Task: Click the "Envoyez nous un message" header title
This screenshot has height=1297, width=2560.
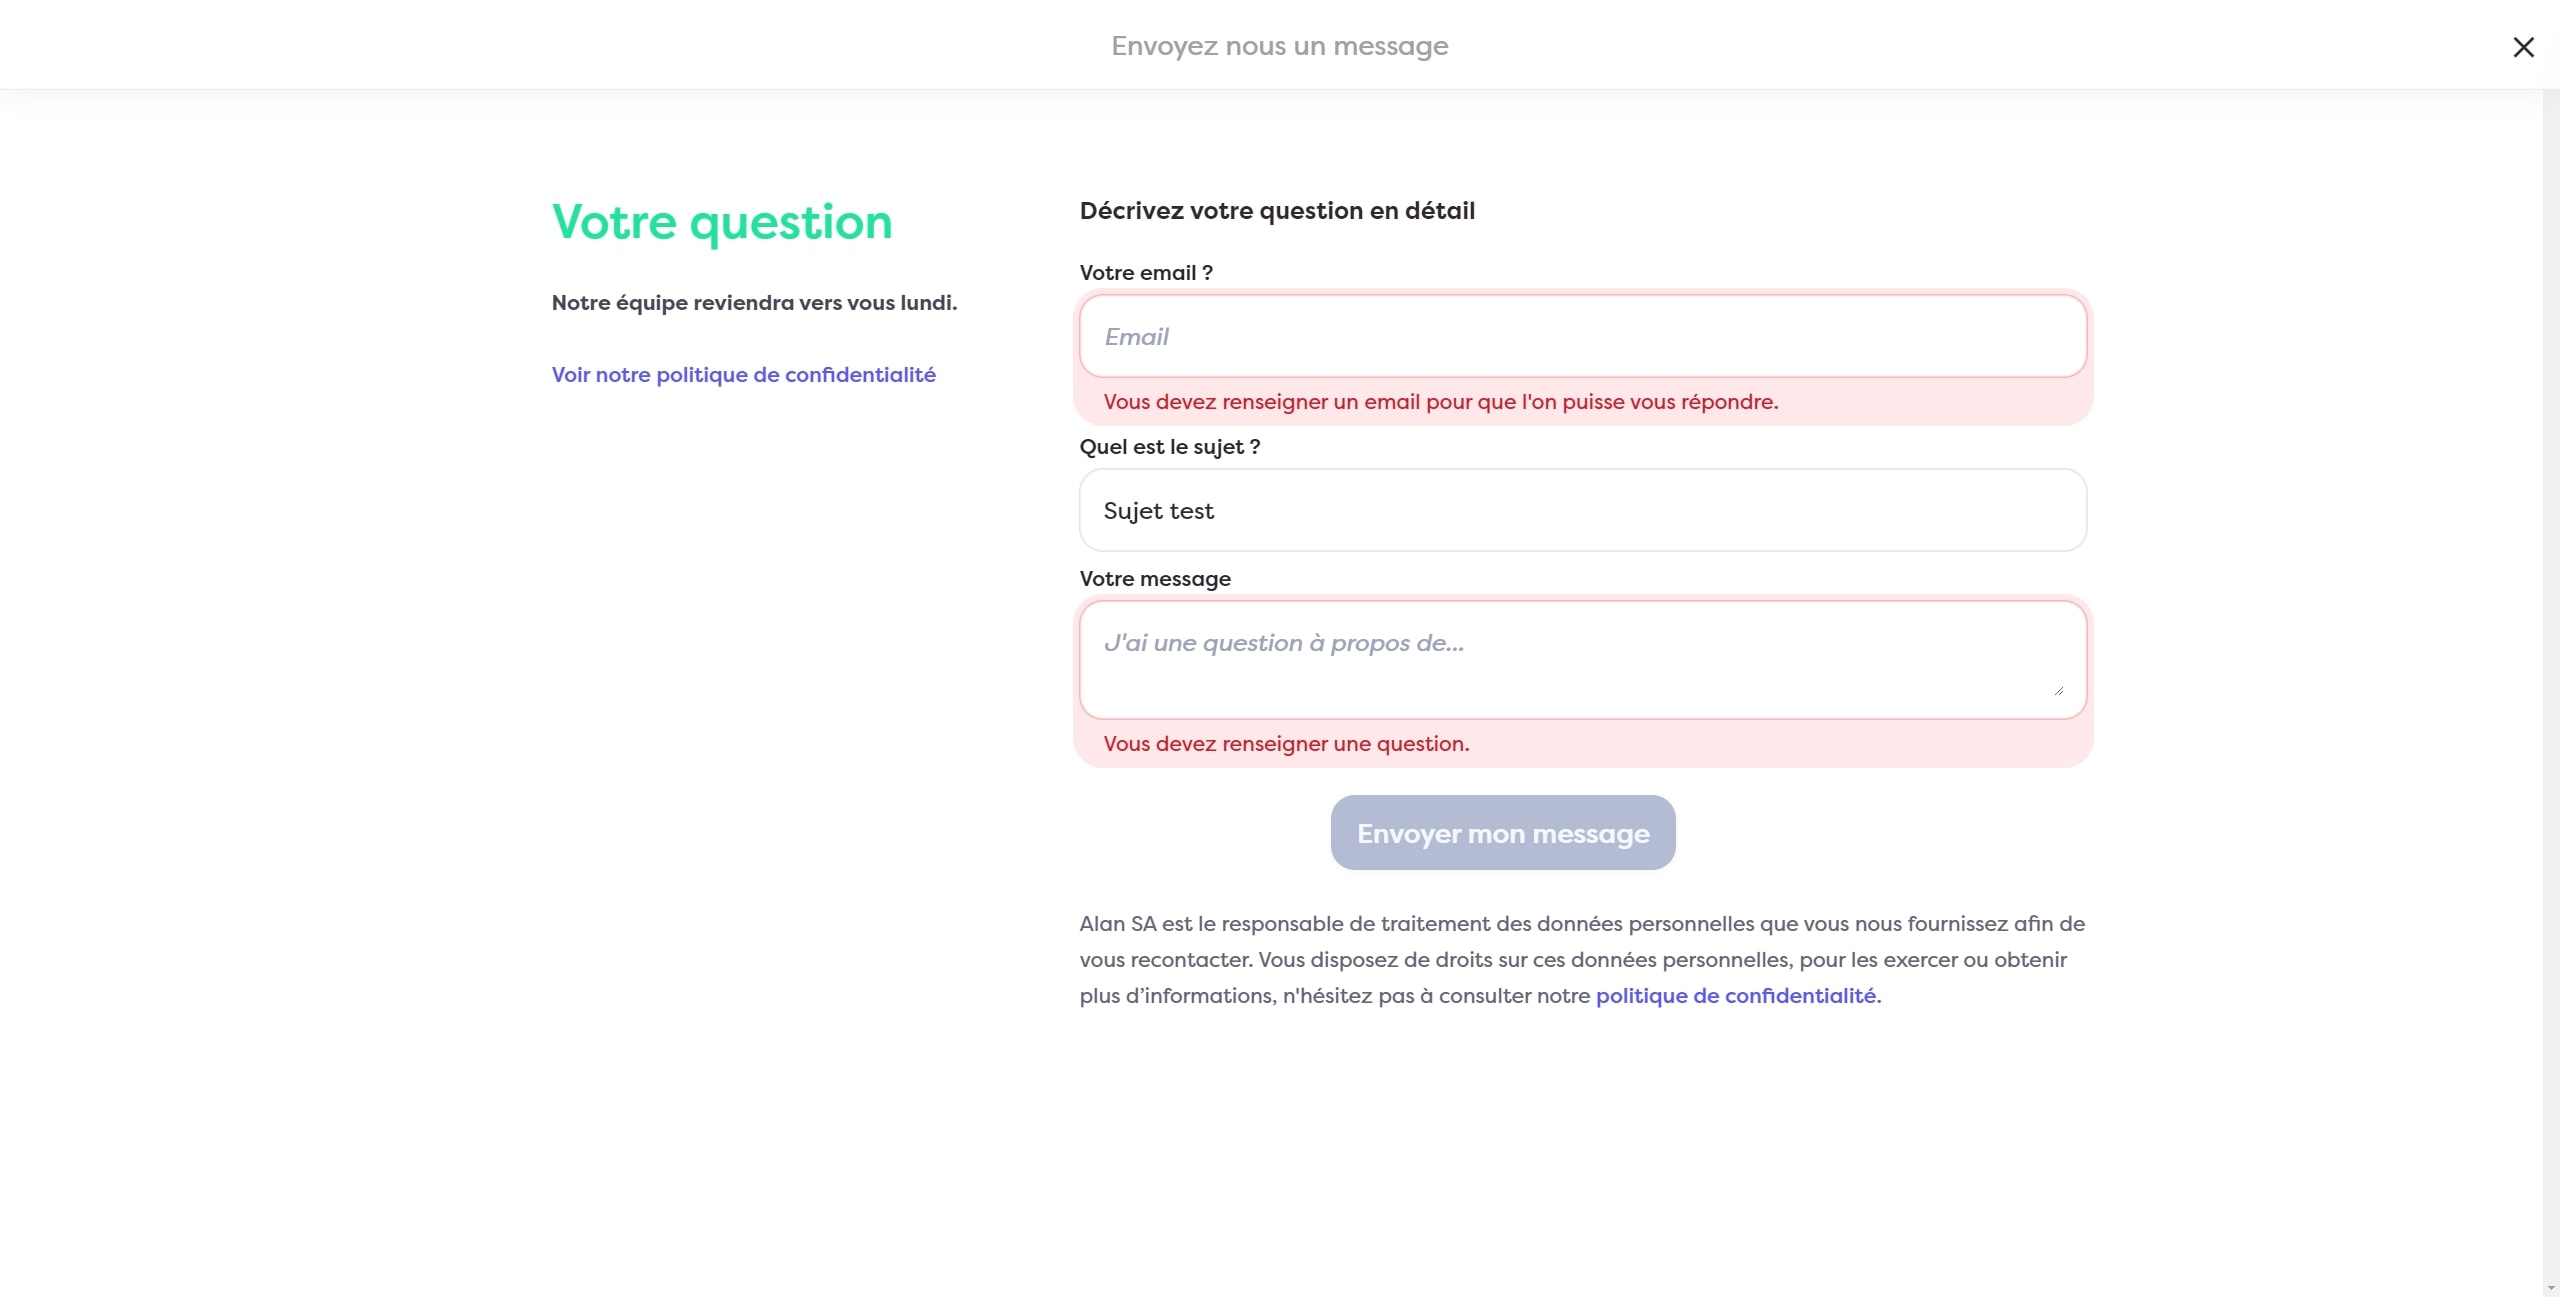Action: (x=1279, y=46)
